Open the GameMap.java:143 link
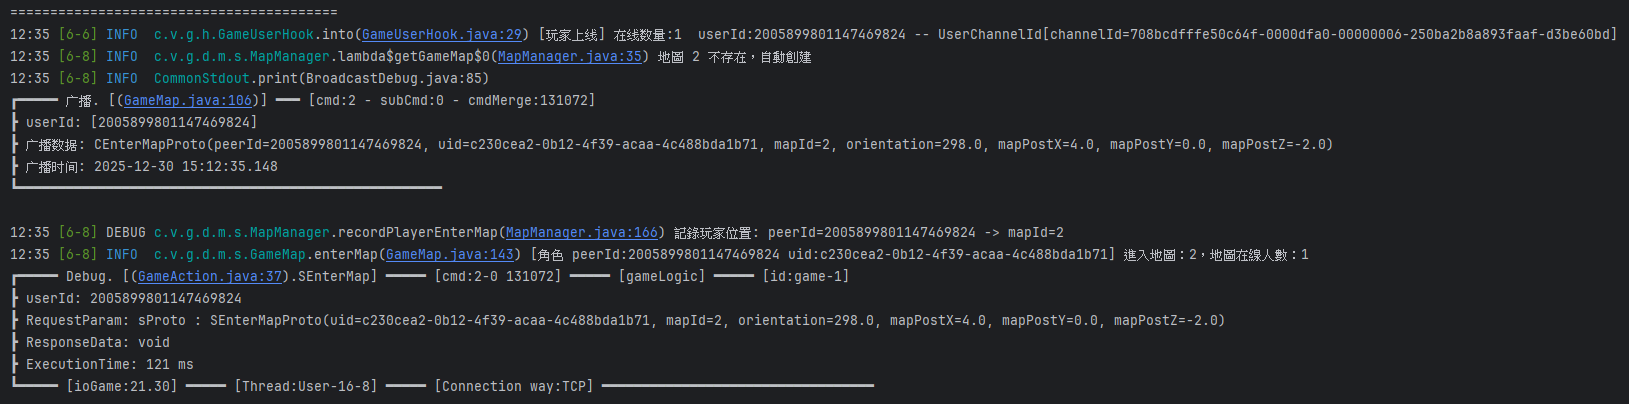This screenshot has width=1629, height=404. click(x=449, y=254)
